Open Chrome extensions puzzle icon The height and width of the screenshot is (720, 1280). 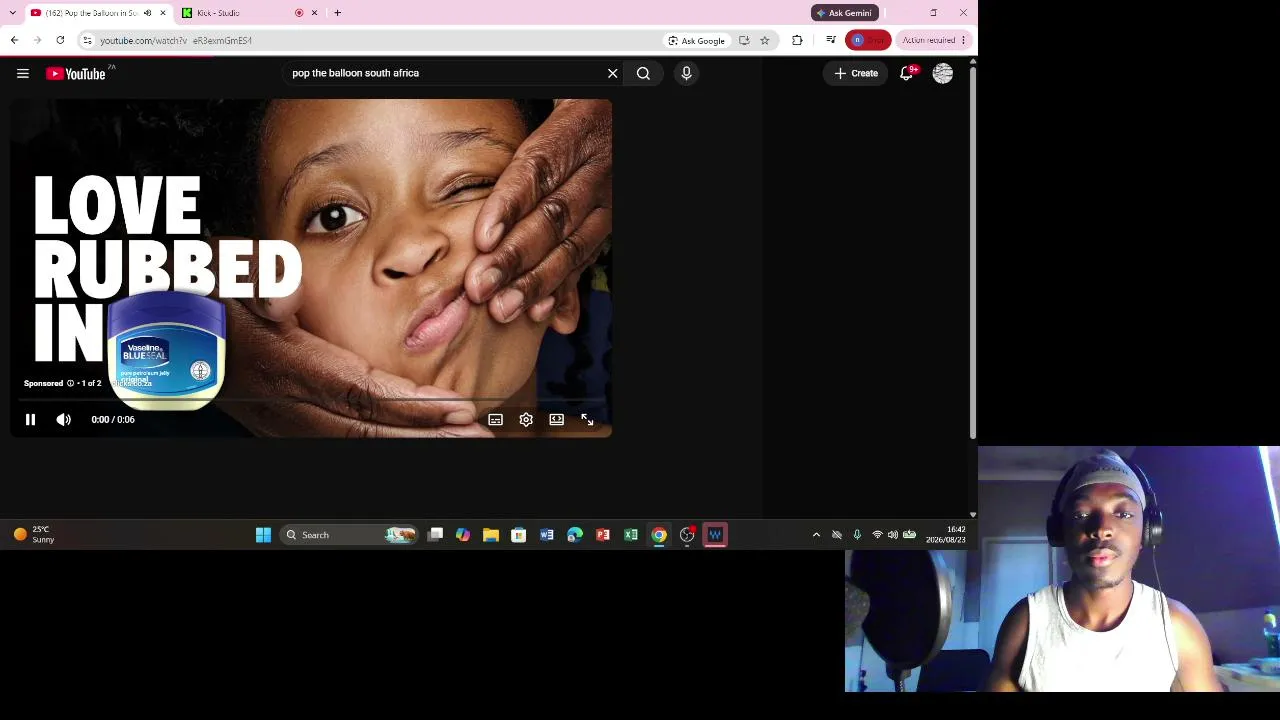(797, 40)
